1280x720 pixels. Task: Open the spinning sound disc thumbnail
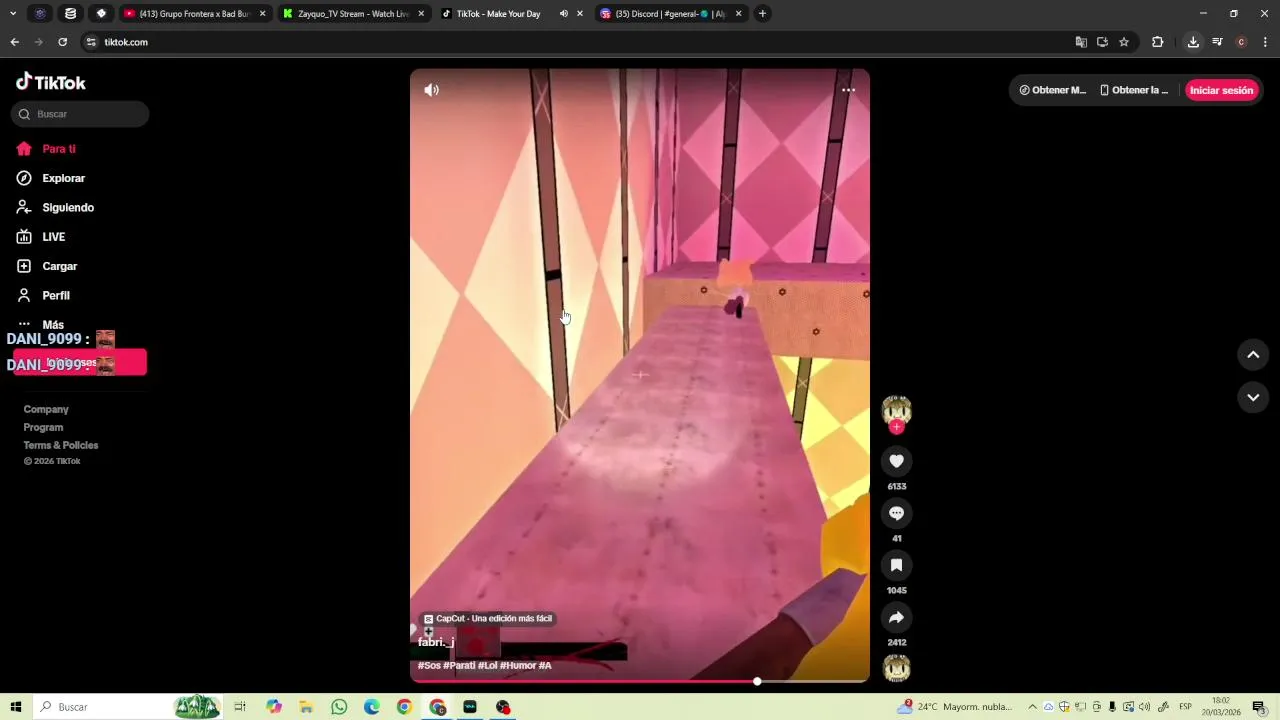896,668
